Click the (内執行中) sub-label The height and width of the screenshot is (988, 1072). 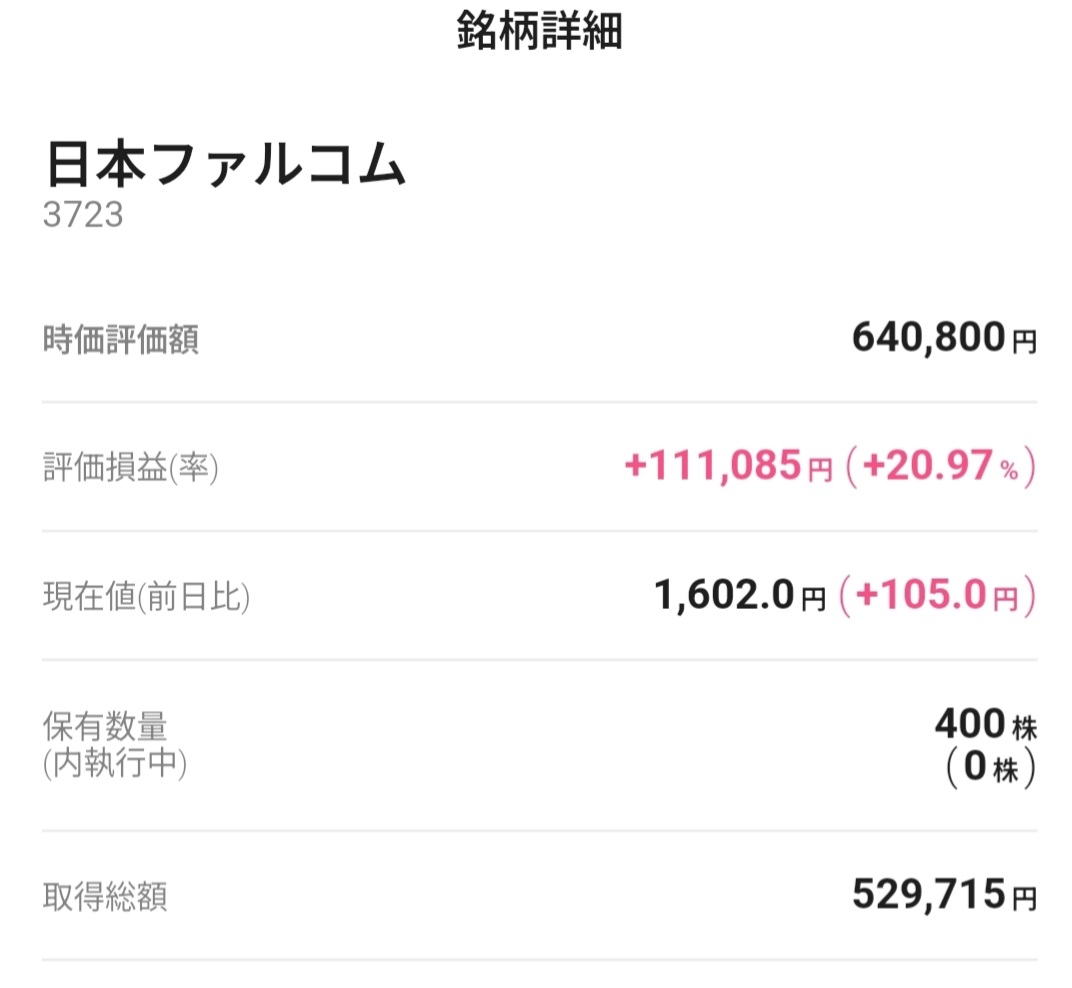pos(115,764)
